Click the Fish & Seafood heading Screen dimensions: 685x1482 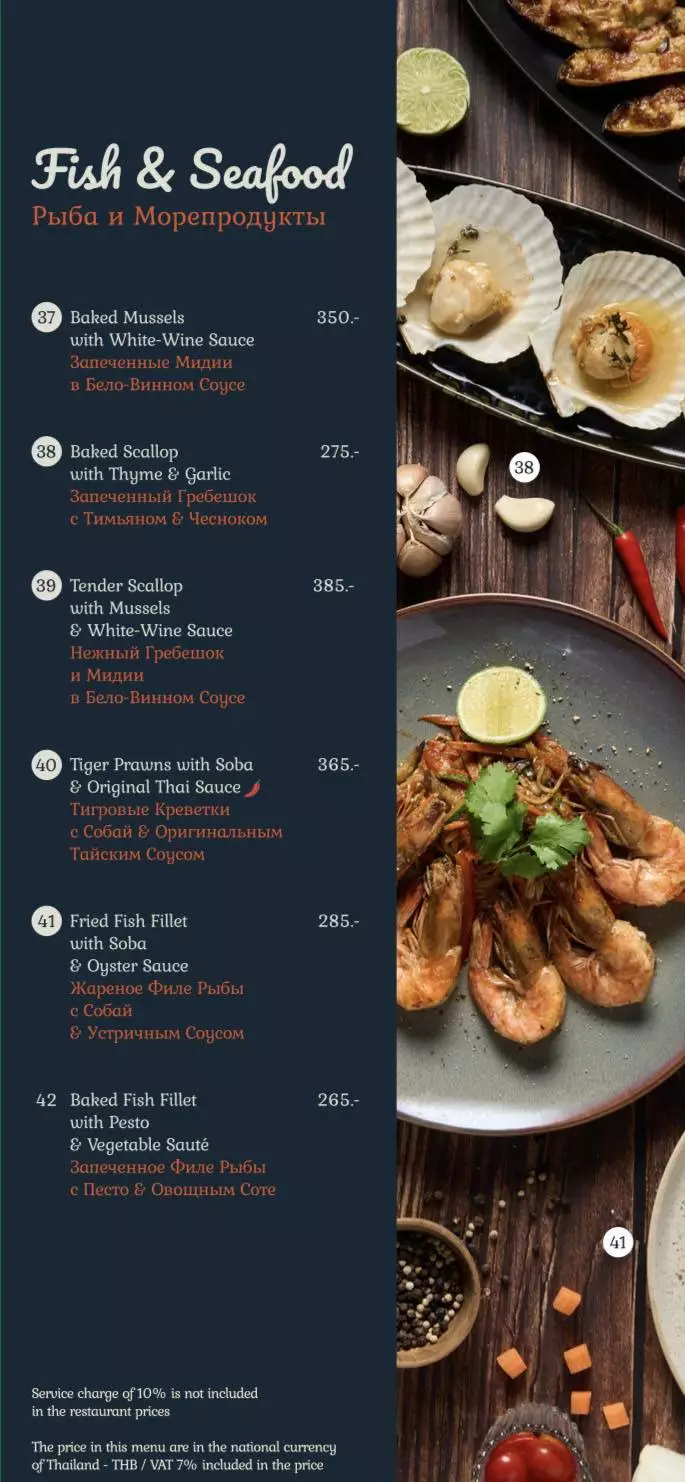click(192, 169)
